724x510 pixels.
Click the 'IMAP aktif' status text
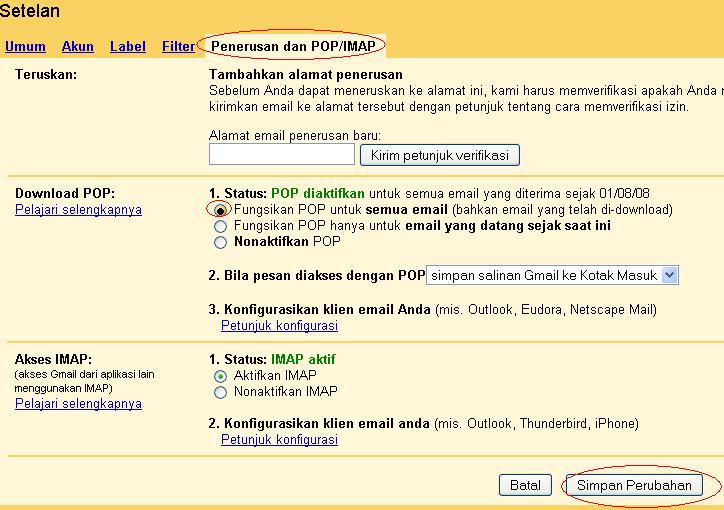tap(303, 359)
